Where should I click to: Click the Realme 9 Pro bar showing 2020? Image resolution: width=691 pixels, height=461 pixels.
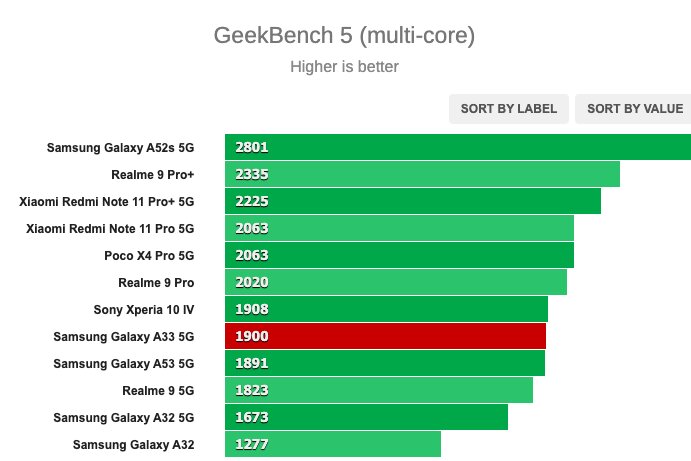coord(396,282)
